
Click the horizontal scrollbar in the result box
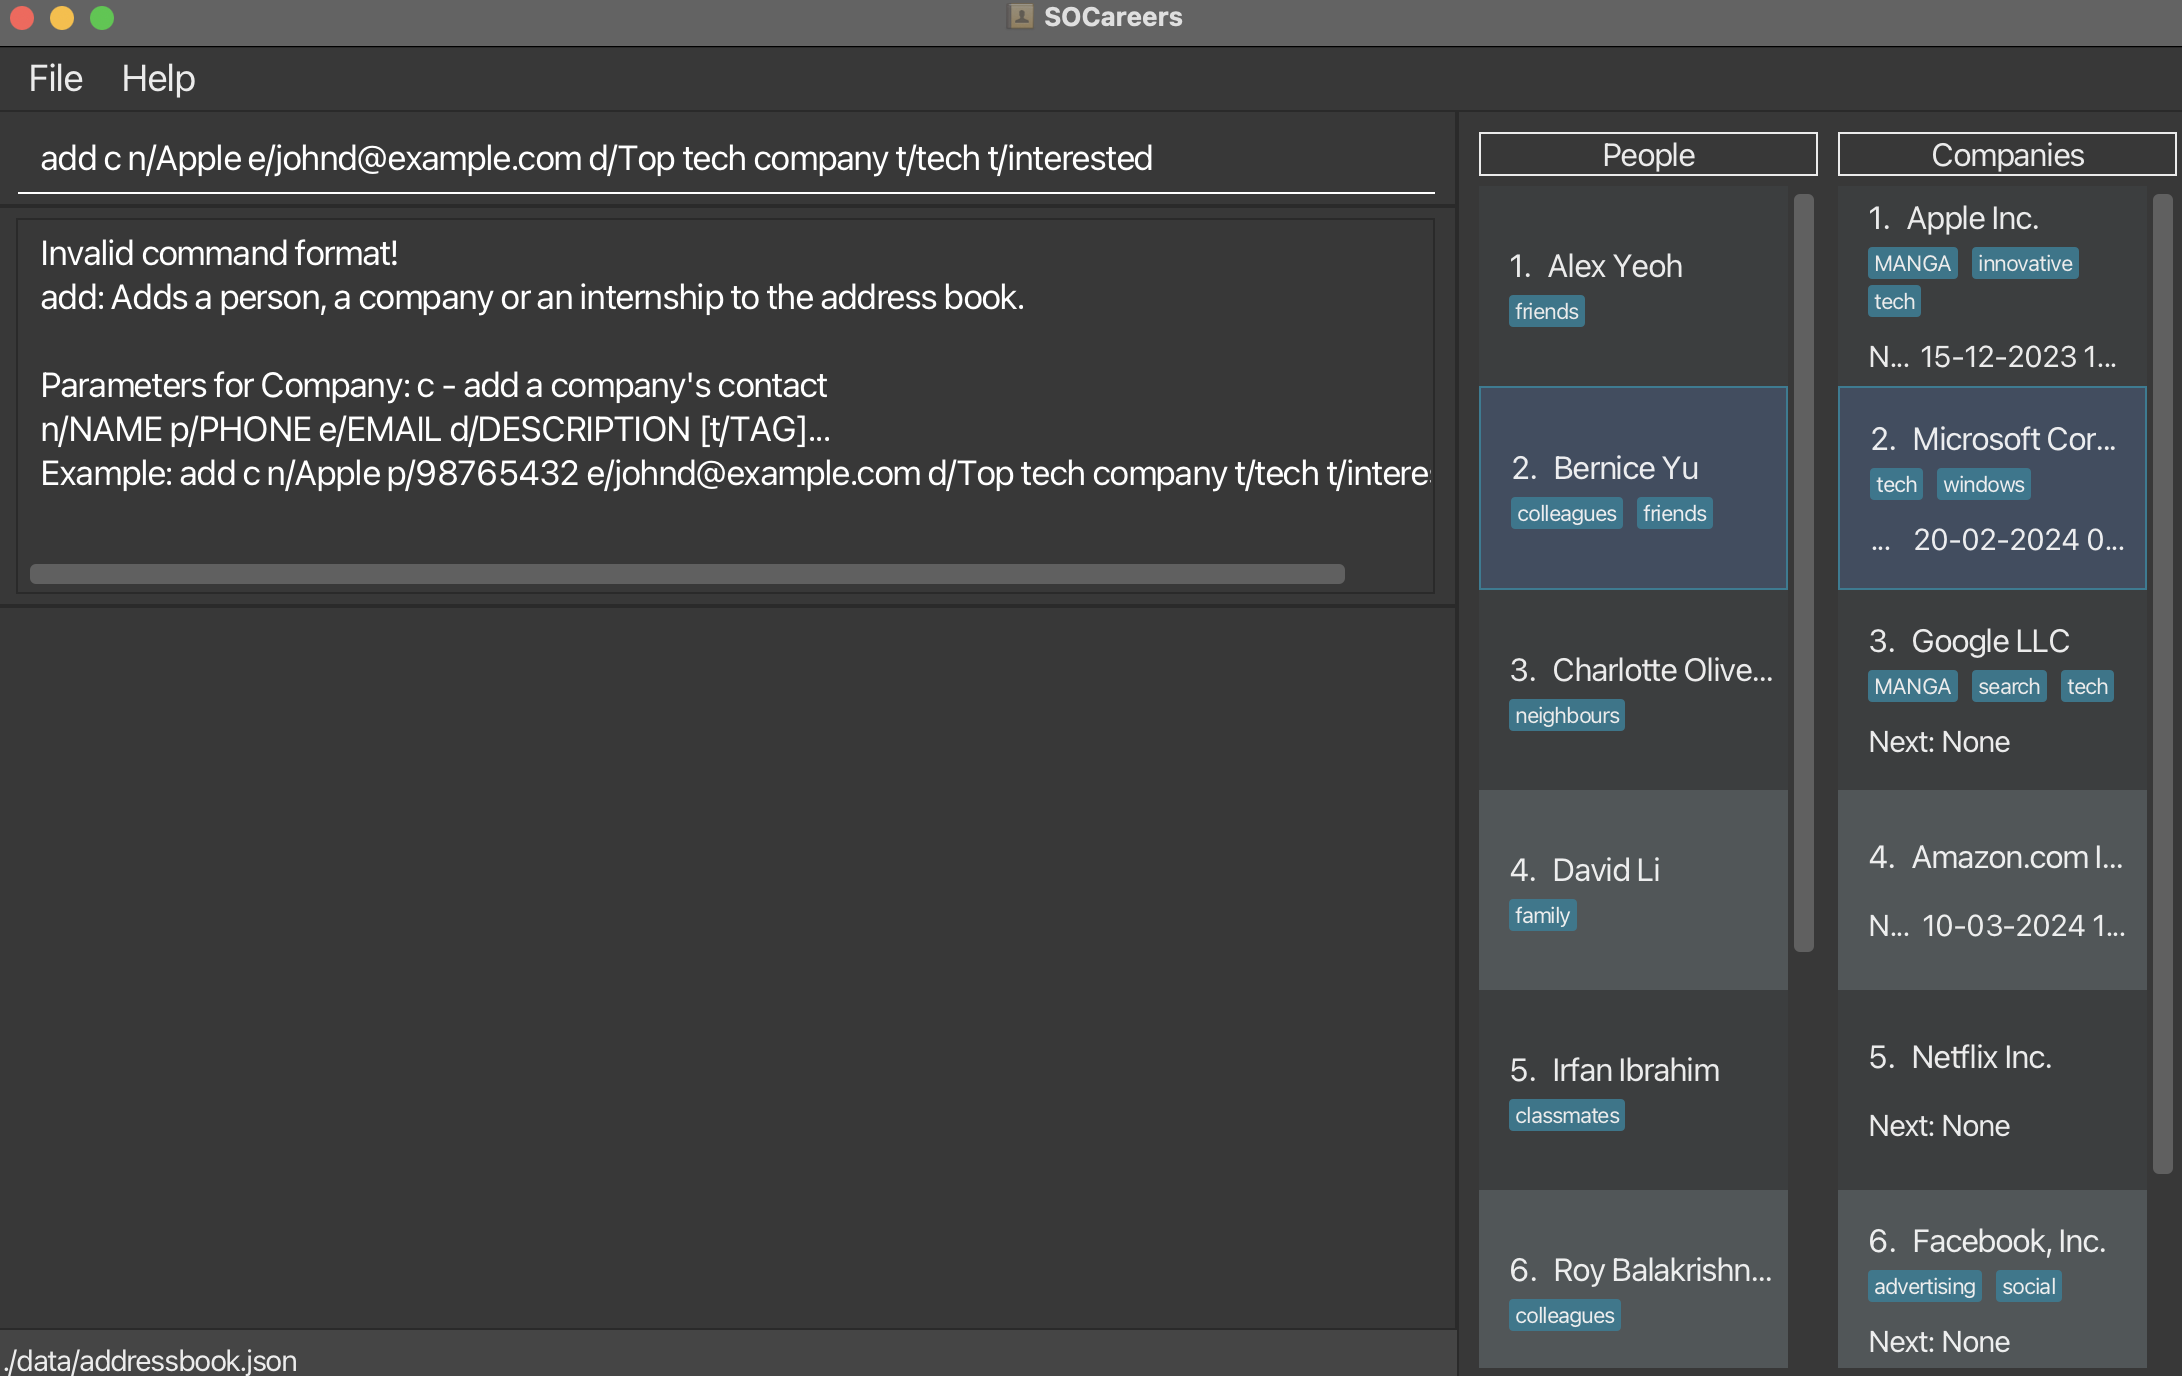pos(686,573)
